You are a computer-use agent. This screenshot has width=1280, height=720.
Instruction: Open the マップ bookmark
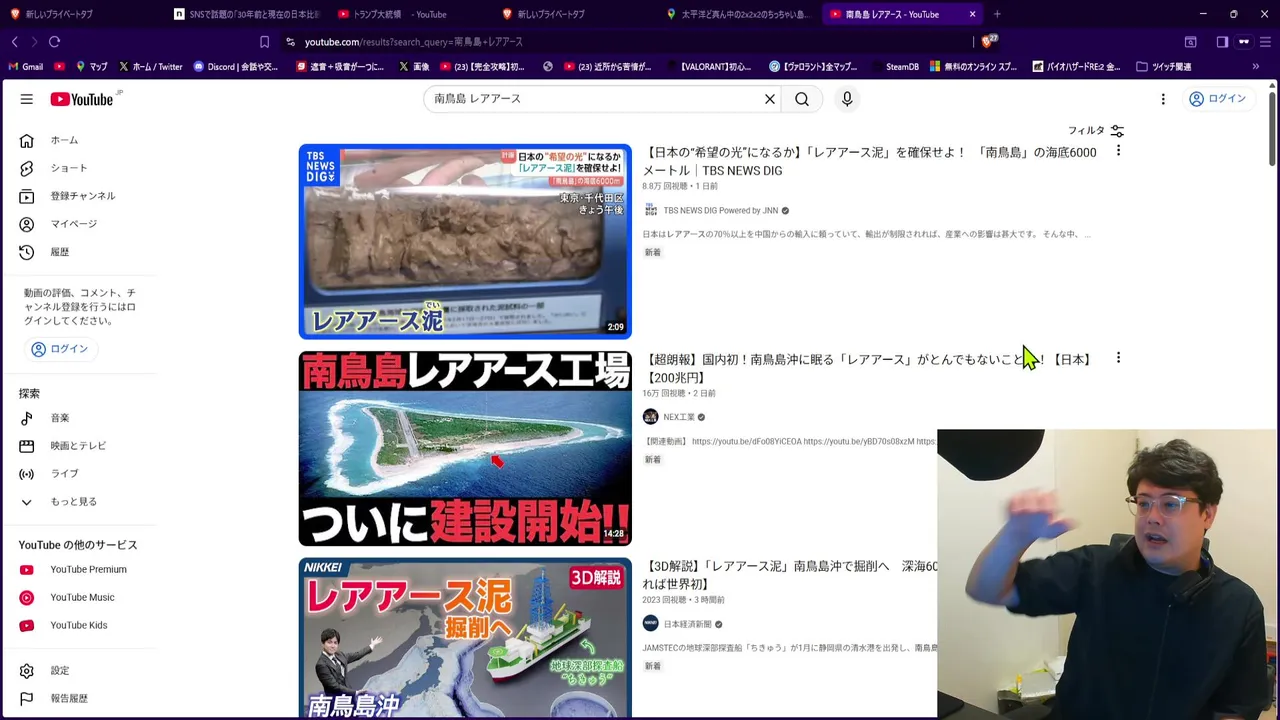pos(90,67)
